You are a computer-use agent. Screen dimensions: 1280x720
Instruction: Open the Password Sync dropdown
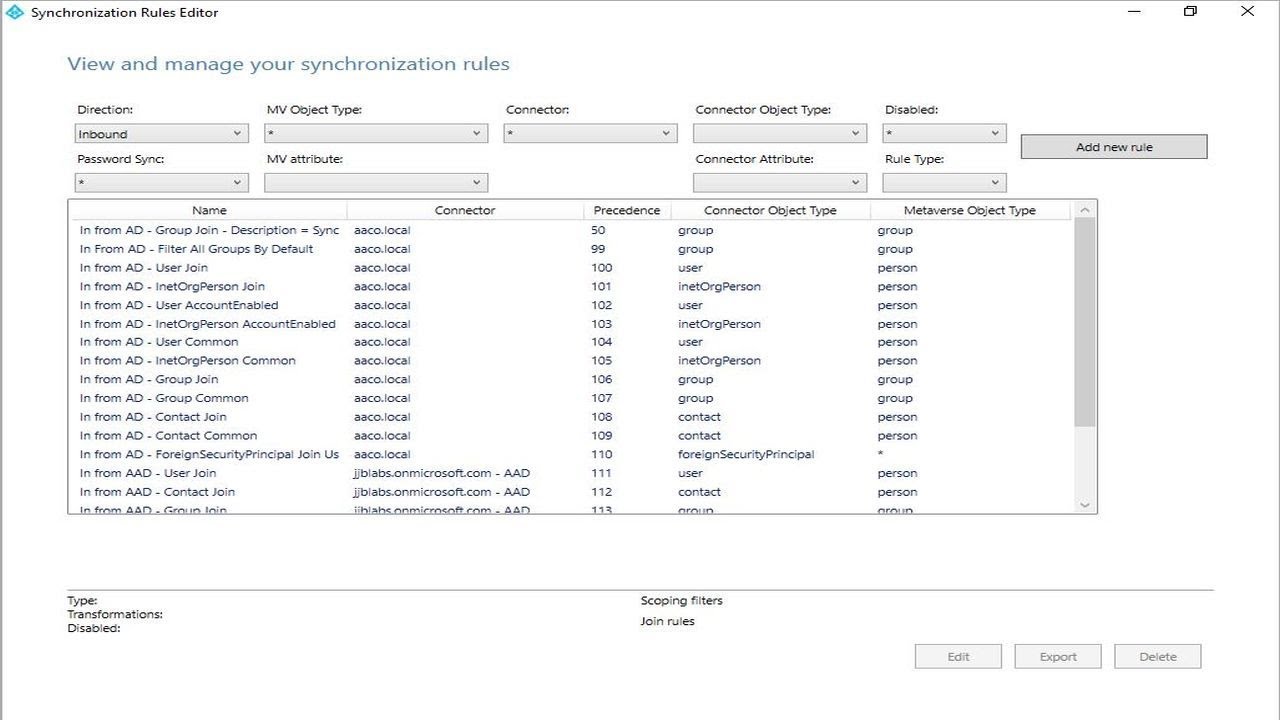(x=162, y=183)
